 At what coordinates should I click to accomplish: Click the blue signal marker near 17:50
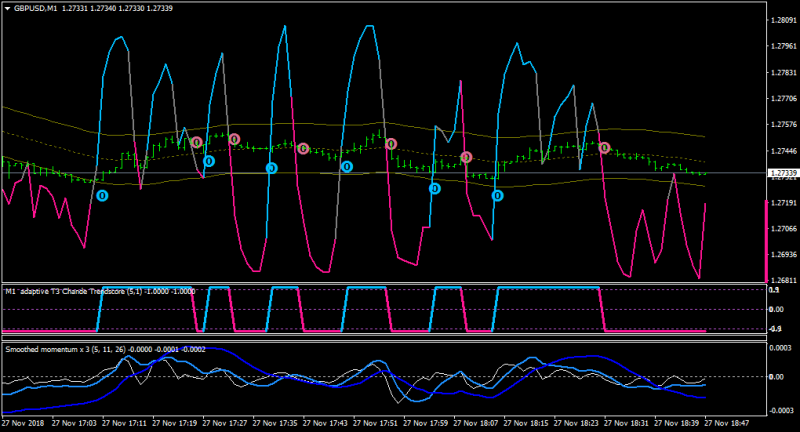(347, 167)
